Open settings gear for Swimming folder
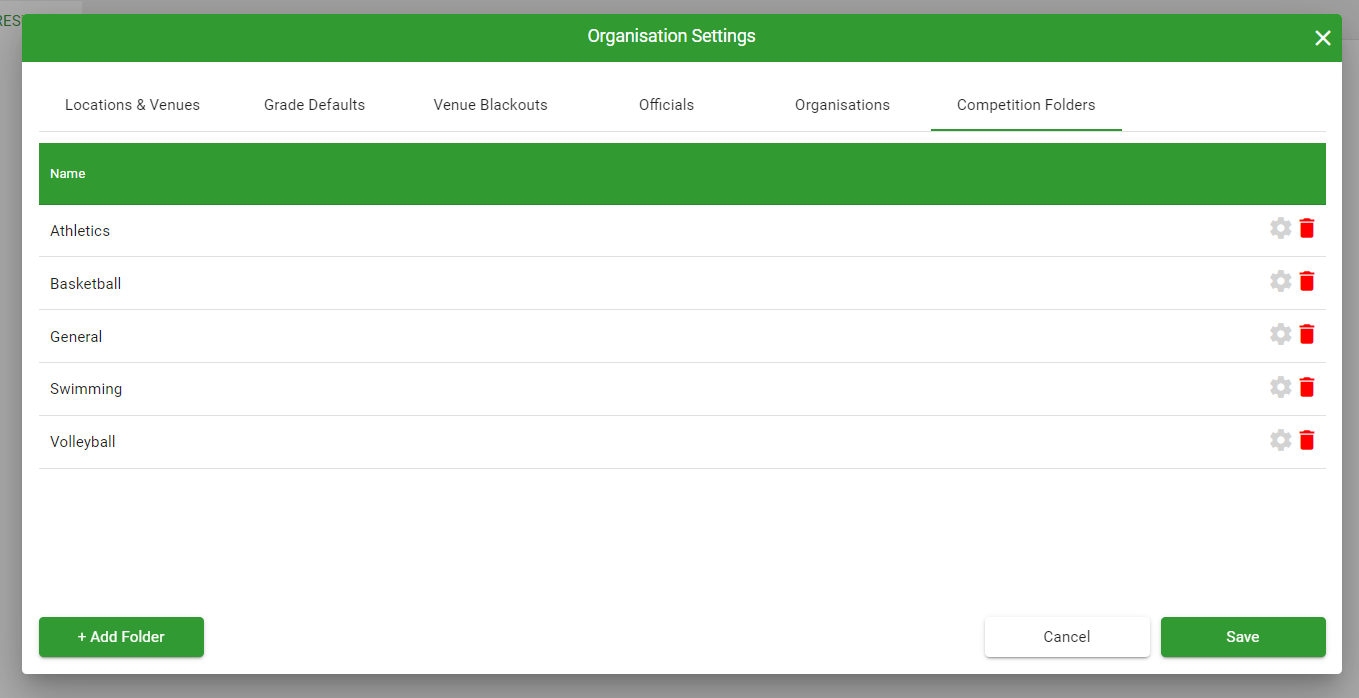This screenshot has height=698, width=1359. coord(1280,387)
